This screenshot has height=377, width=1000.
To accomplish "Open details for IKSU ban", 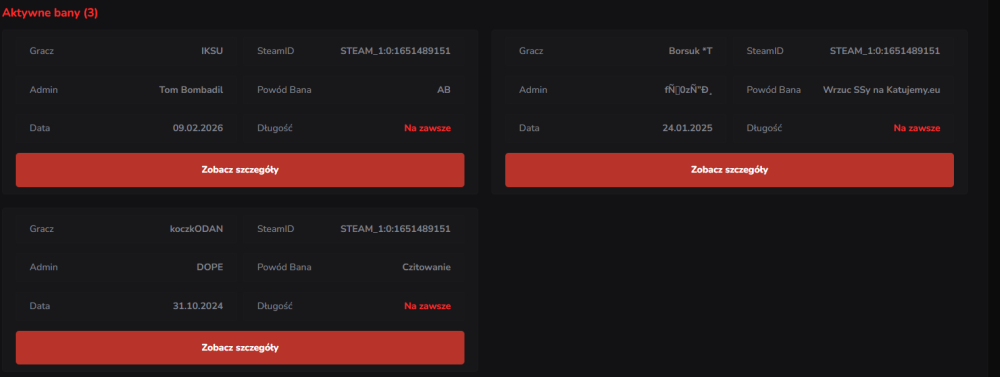I will click(240, 170).
